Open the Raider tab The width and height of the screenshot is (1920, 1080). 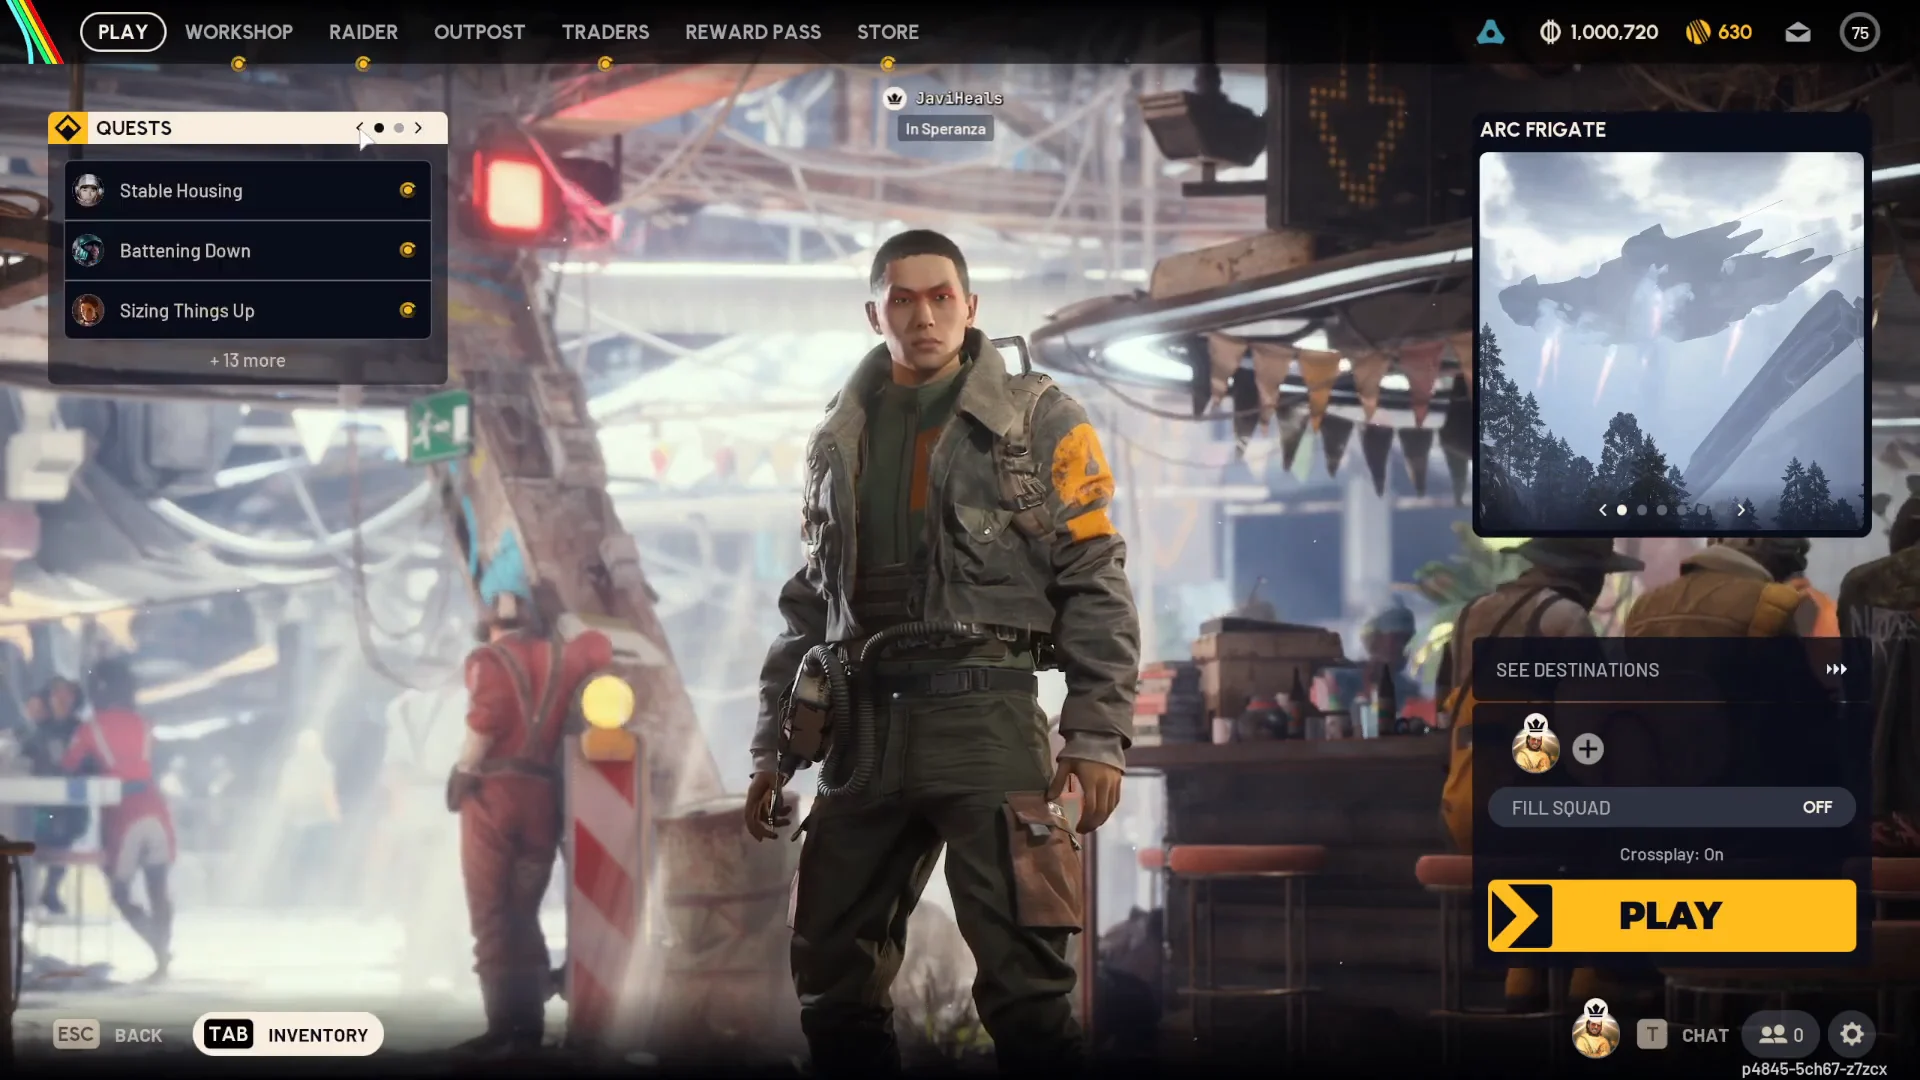coord(363,32)
